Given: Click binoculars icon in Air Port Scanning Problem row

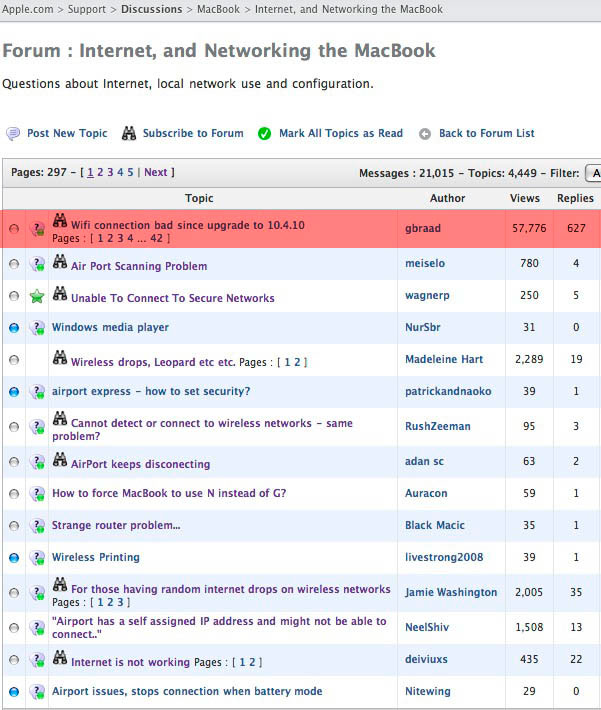Looking at the screenshot, I should tap(60, 261).
